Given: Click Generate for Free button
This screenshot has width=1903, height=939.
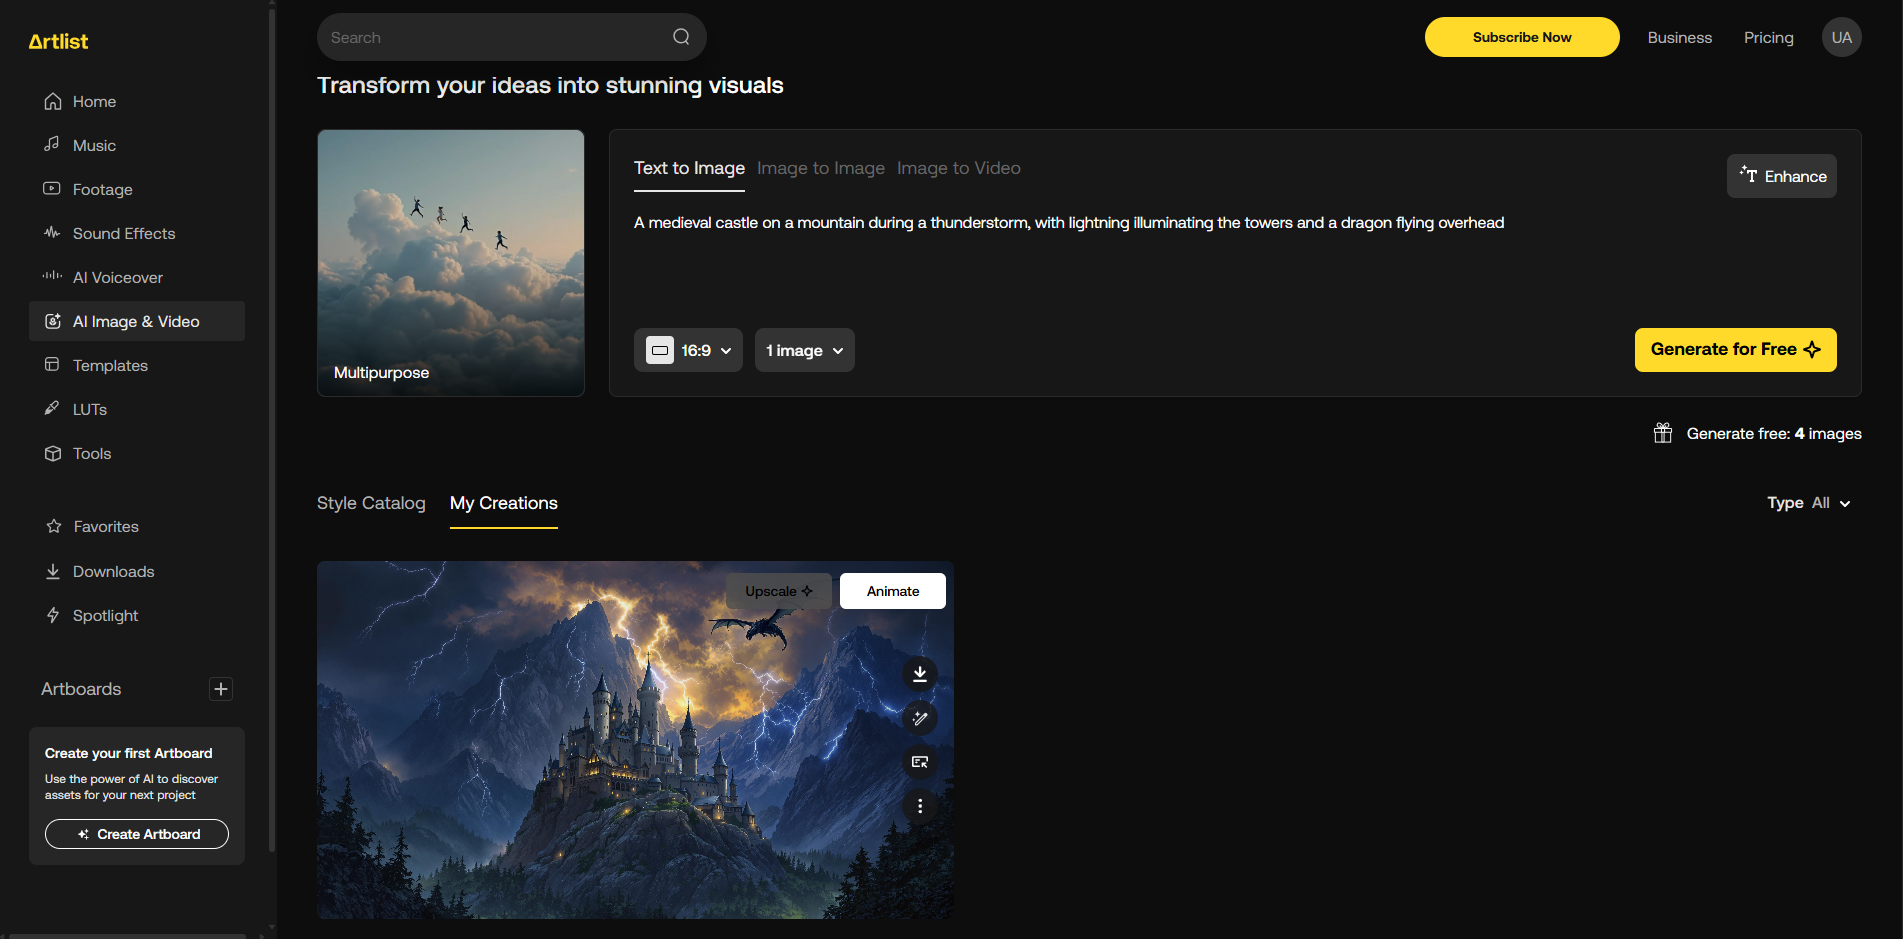Looking at the screenshot, I should coord(1736,350).
